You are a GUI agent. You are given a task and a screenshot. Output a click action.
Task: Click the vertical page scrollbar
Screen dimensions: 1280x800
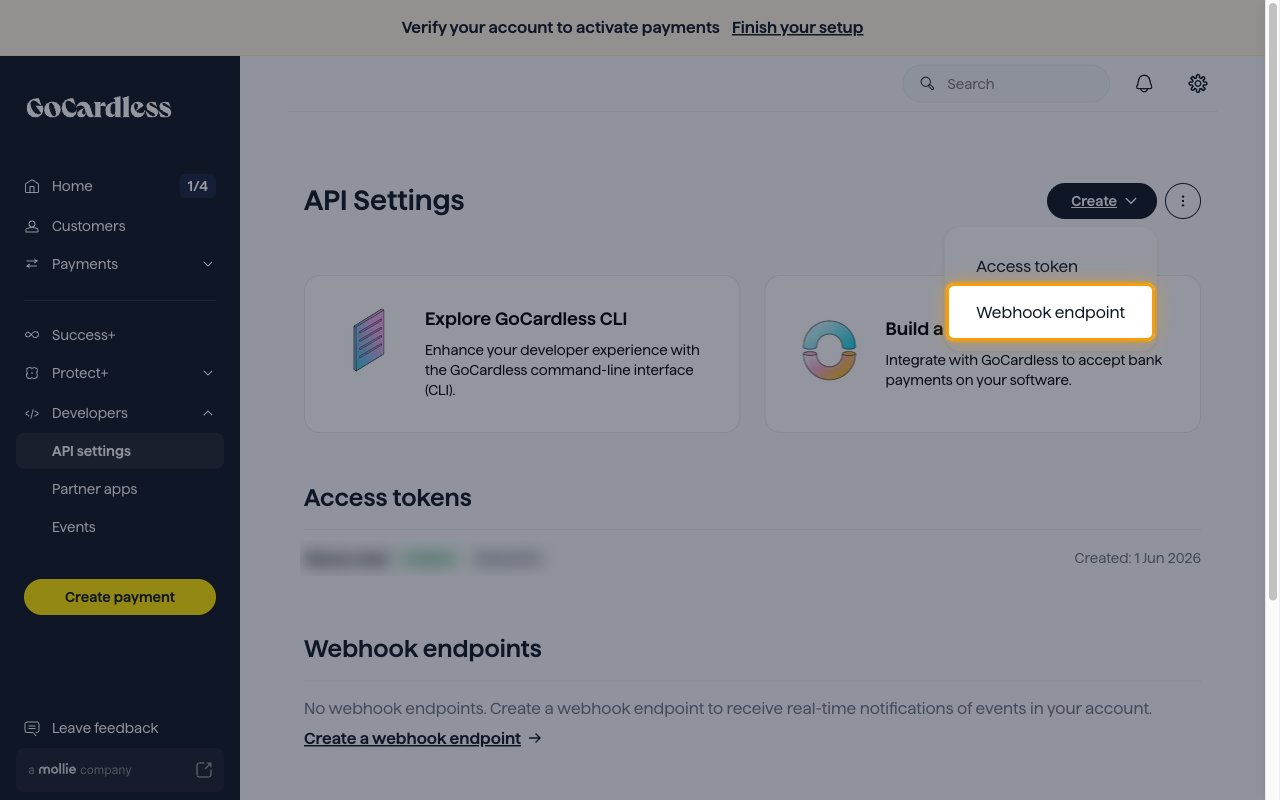pos(1273,300)
